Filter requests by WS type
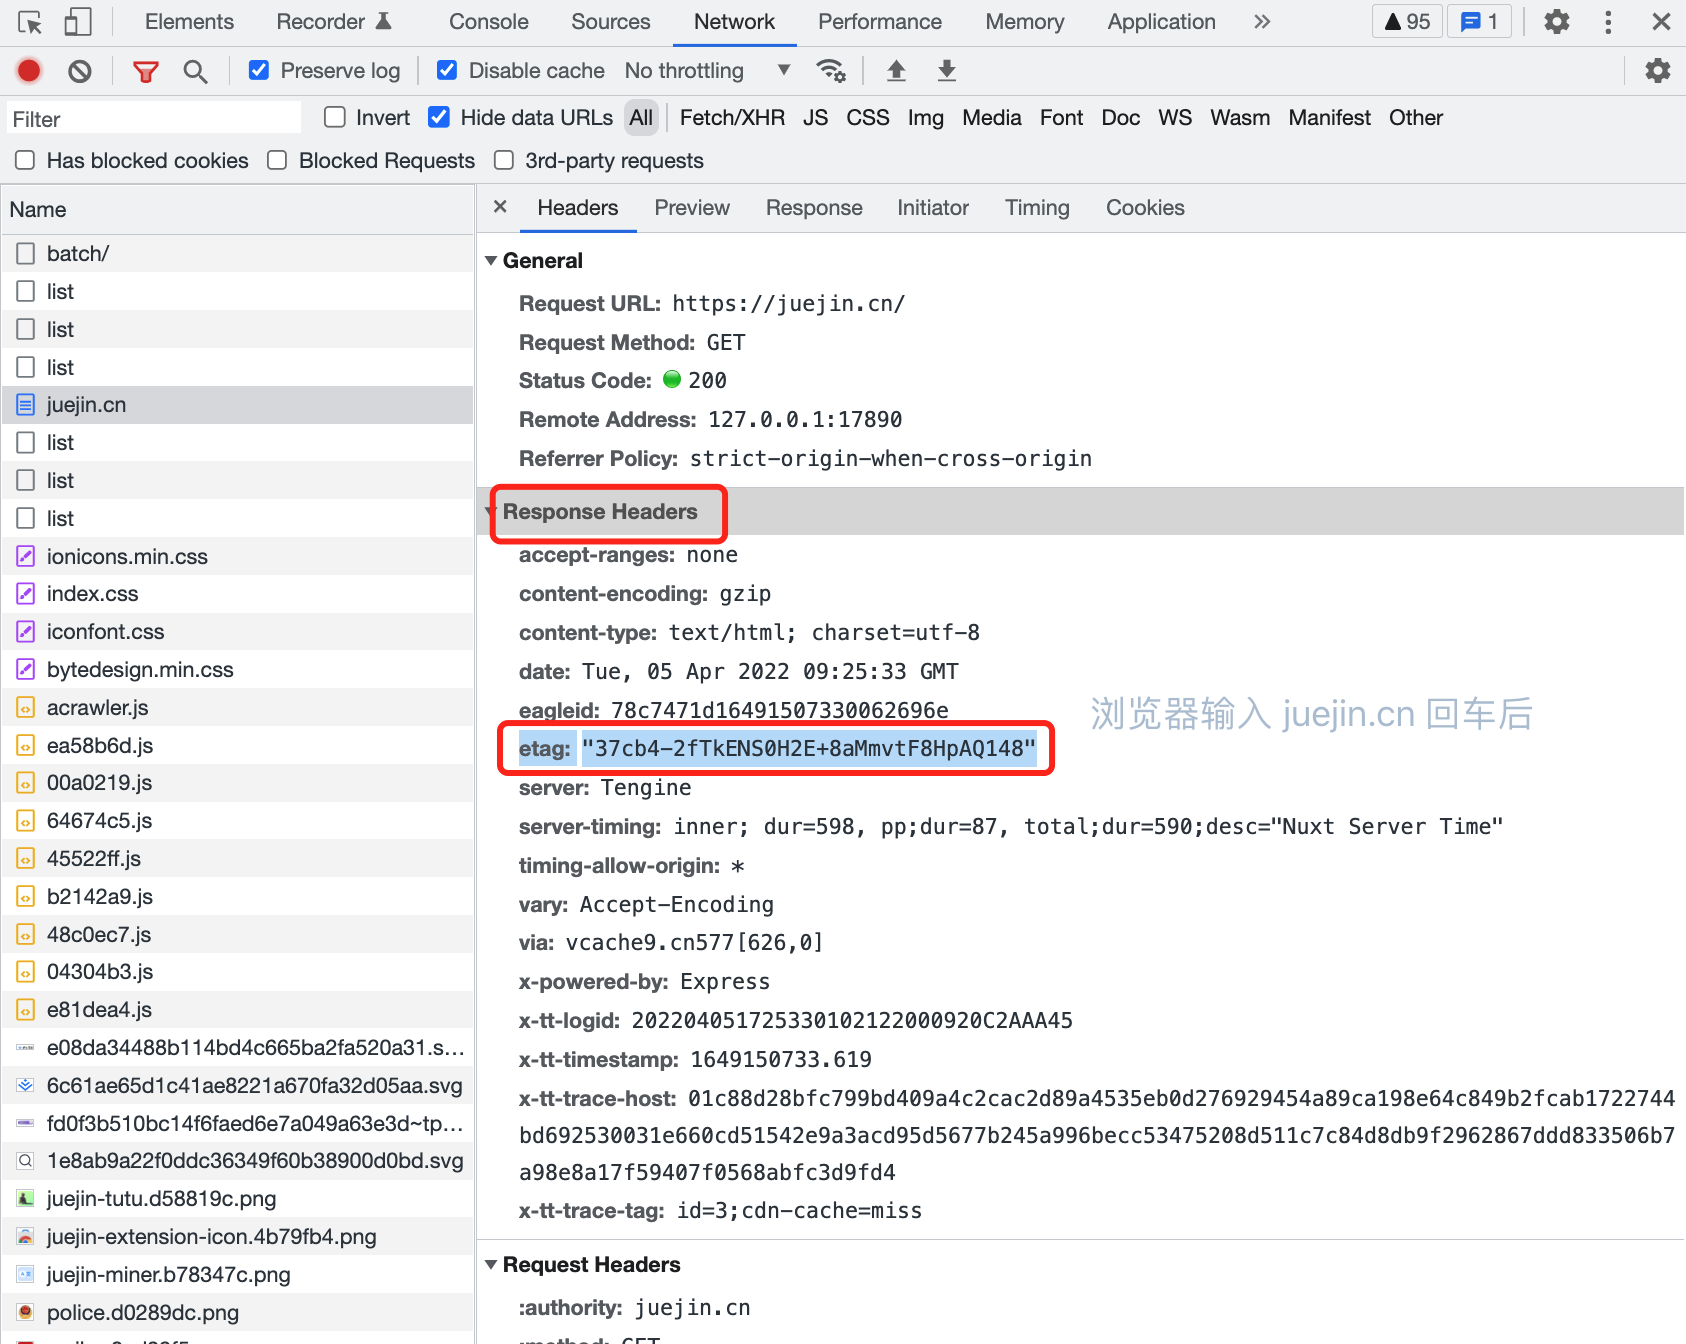1686x1344 pixels. coord(1175,118)
